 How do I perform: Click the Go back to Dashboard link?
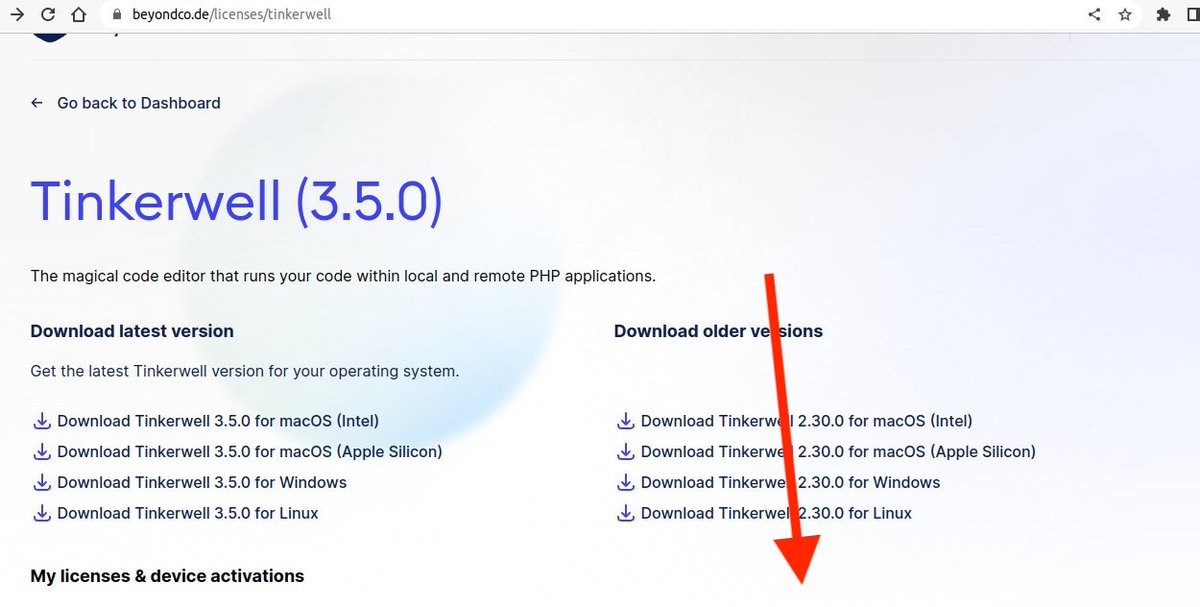(x=139, y=103)
